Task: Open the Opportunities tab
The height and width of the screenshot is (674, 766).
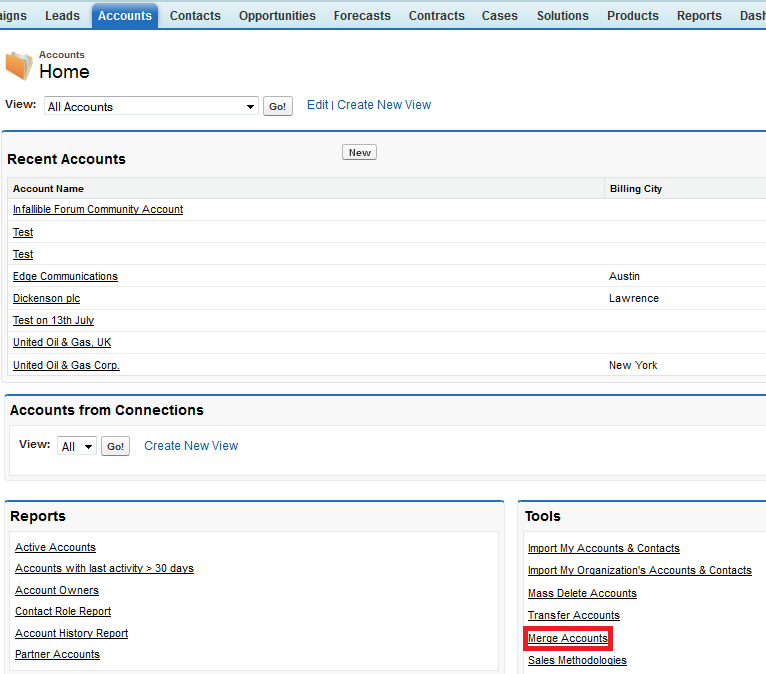Action: [x=277, y=16]
